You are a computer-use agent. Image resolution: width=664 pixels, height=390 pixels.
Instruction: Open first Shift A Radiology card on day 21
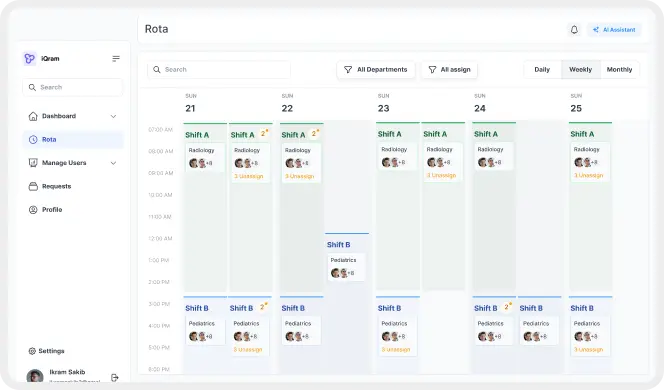[x=205, y=158]
